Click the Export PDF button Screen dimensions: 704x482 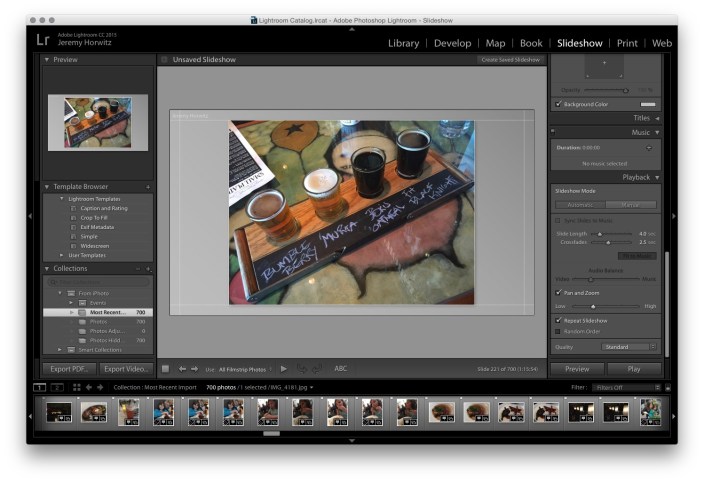[x=69, y=369]
